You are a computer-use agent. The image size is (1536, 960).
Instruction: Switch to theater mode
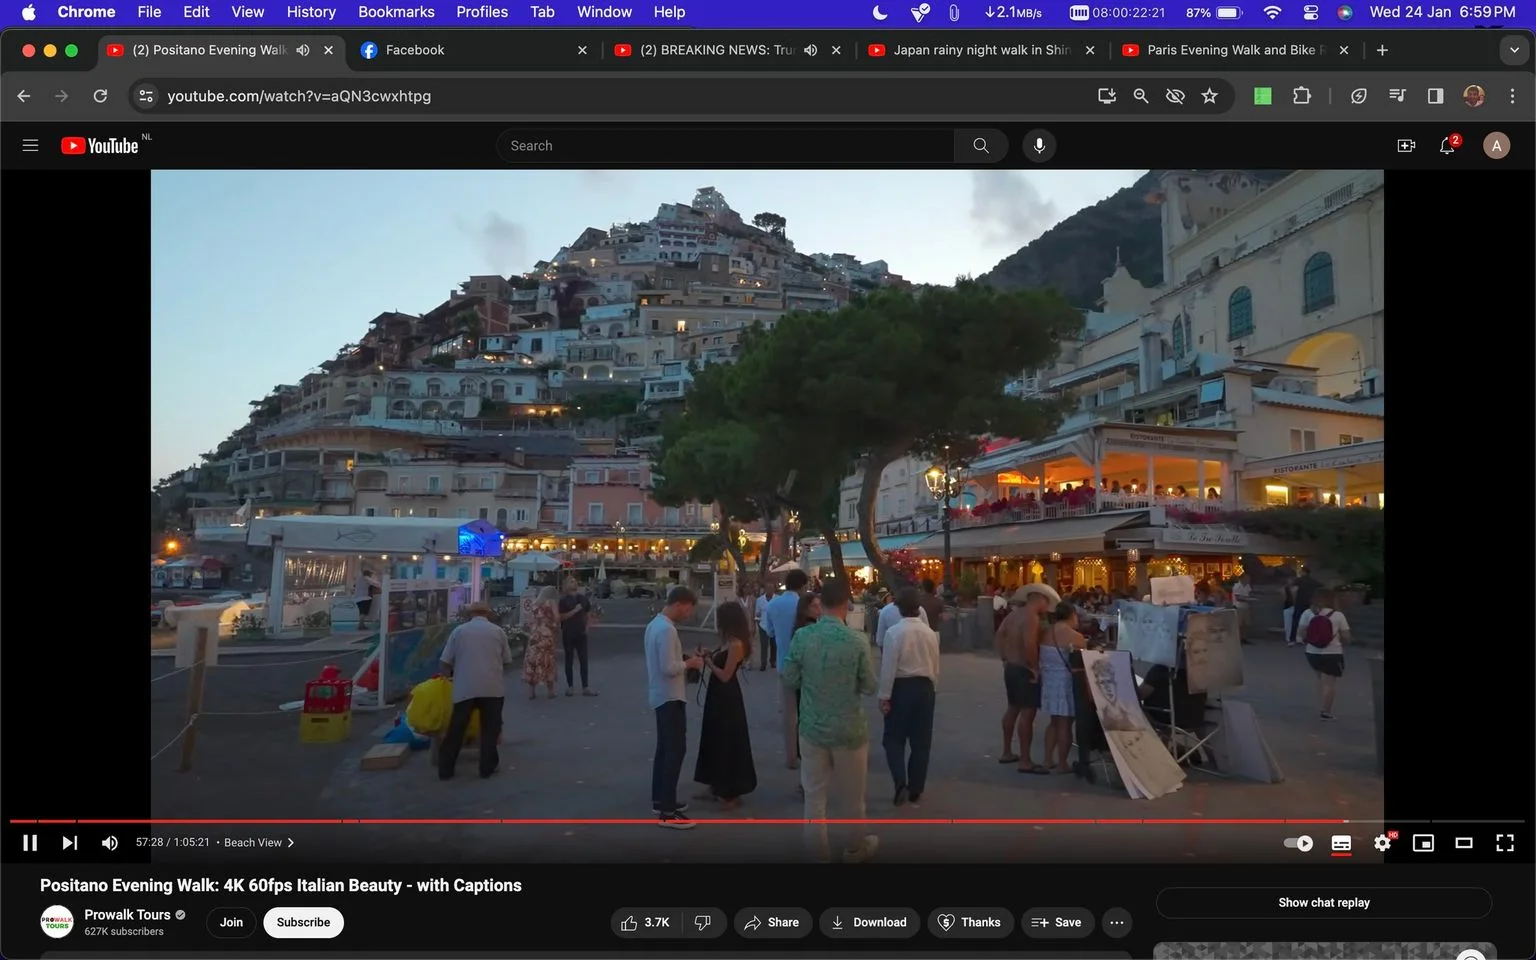point(1464,843)
